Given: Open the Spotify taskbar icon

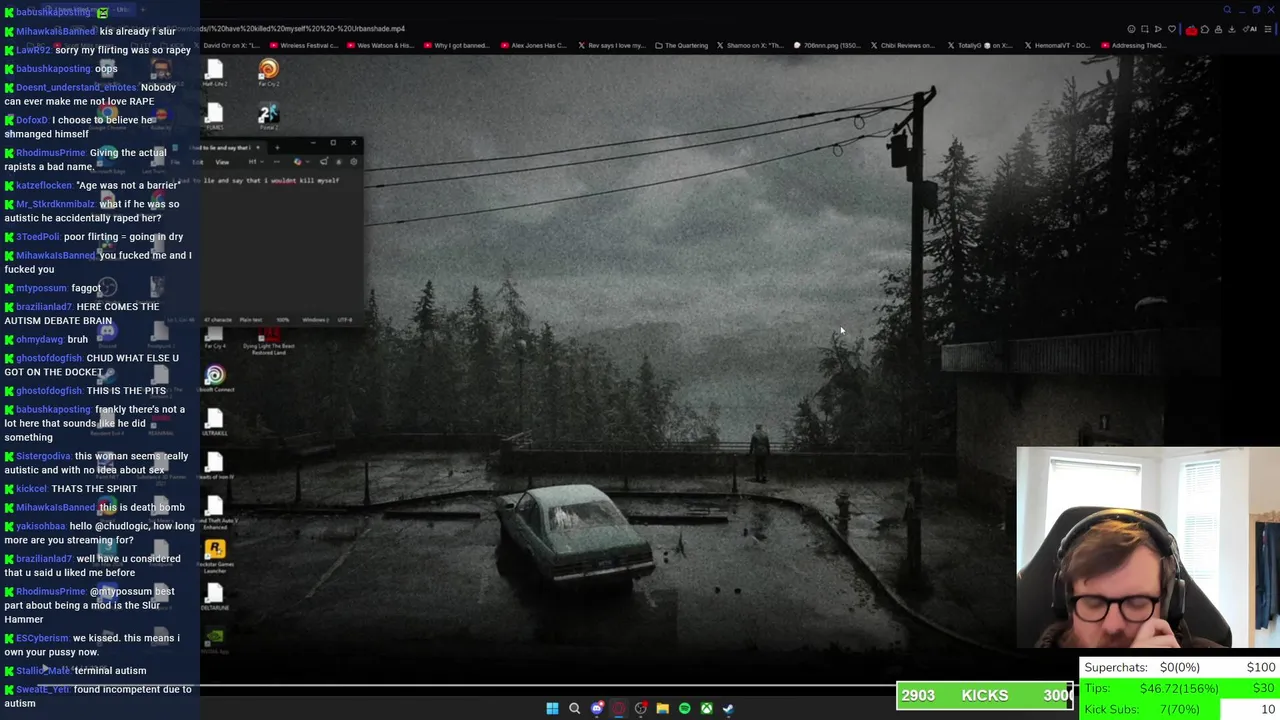Looking at the screenshot, I should click(x=684, y=708).
